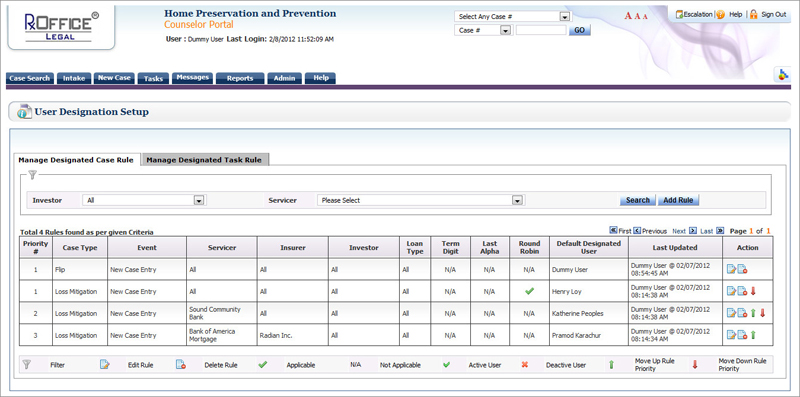Delete the Dummy User Flip rule

[x=742, y=269]
